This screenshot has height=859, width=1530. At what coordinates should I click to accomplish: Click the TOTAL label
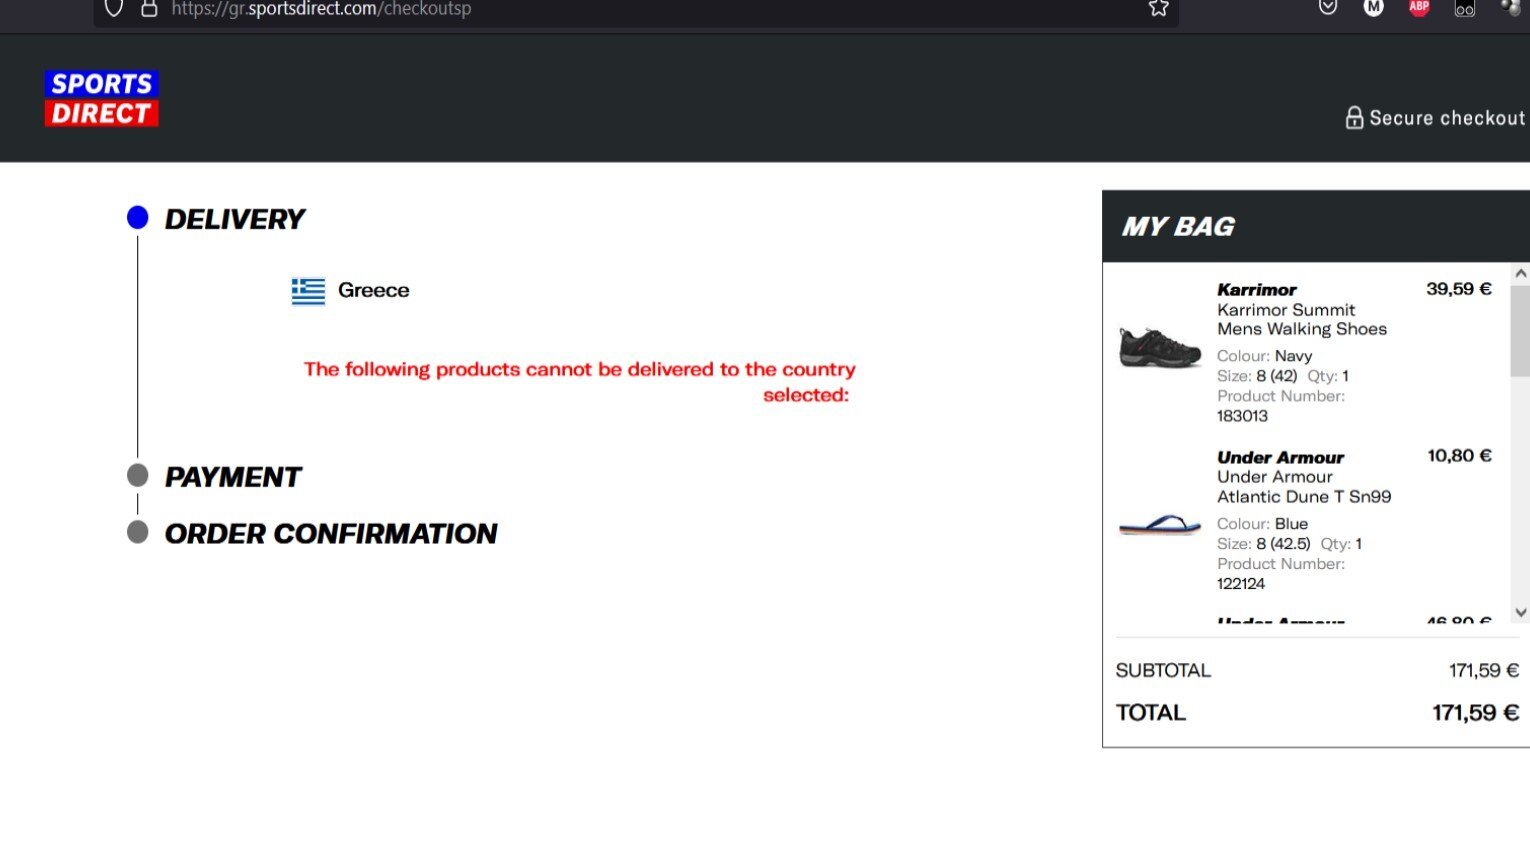[x=1151, y=713]
